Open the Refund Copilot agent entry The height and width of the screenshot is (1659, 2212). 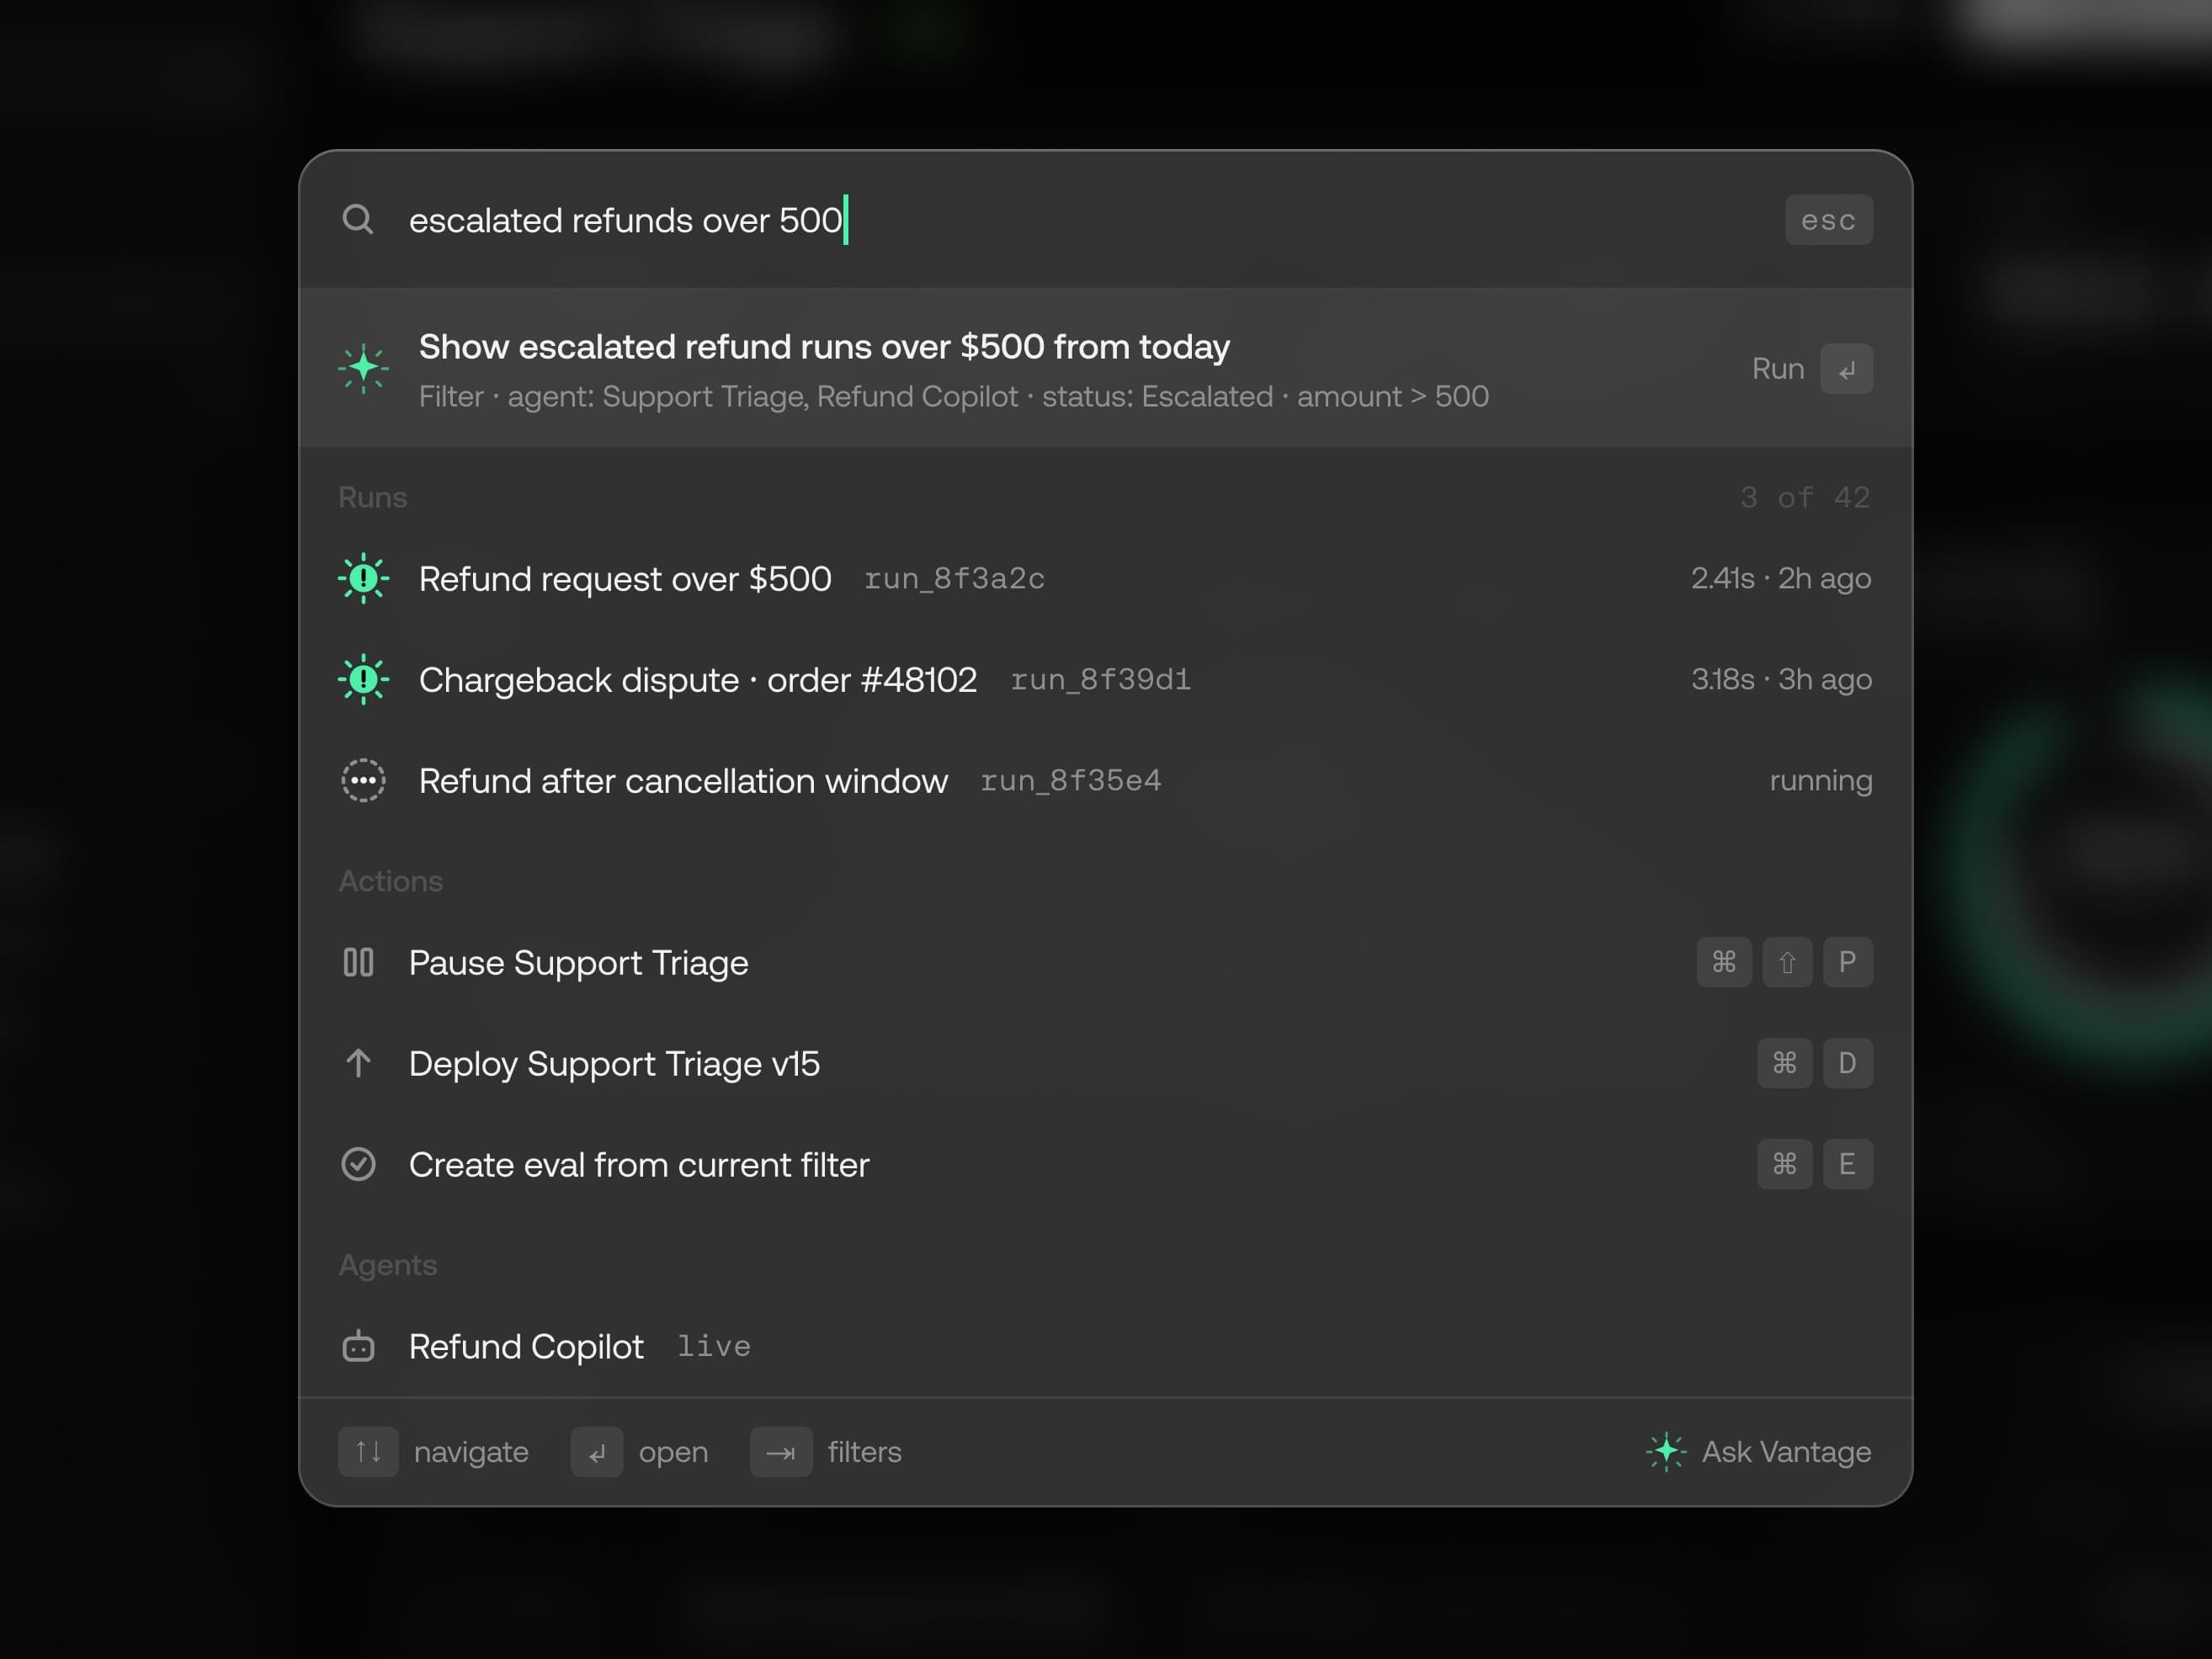tap(1105, 1346)
